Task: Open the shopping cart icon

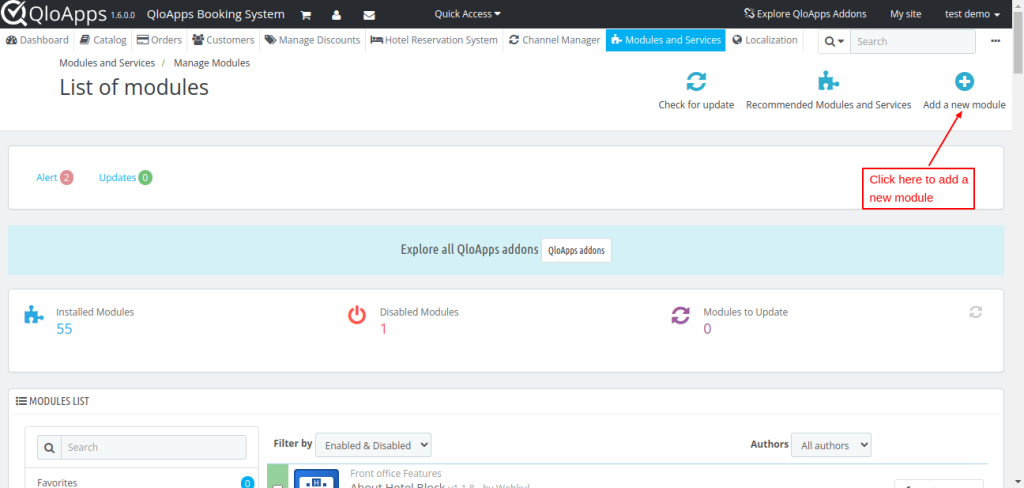Action: tap(306, 15)
